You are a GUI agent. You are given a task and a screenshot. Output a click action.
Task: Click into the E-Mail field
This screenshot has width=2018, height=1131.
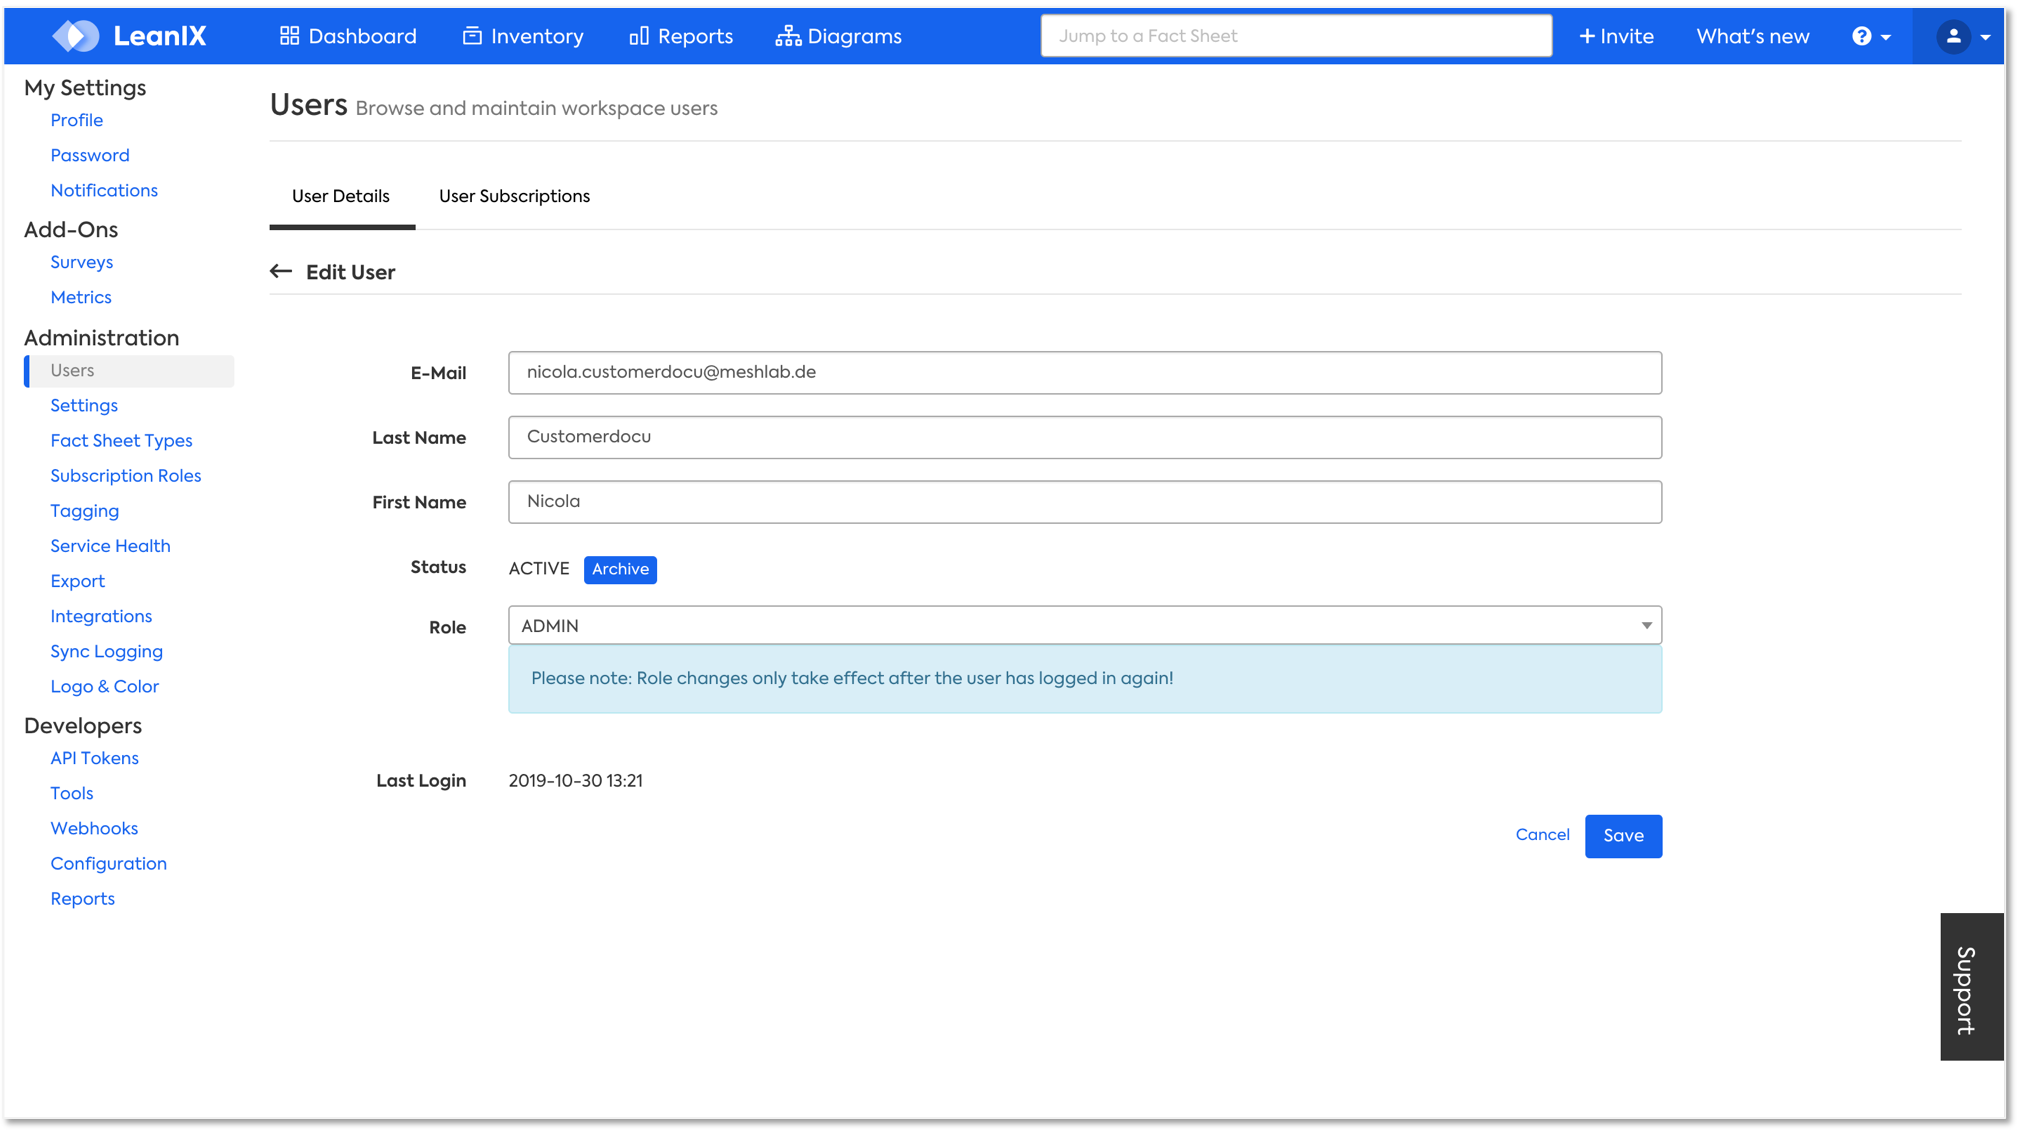coord(1084,373)
